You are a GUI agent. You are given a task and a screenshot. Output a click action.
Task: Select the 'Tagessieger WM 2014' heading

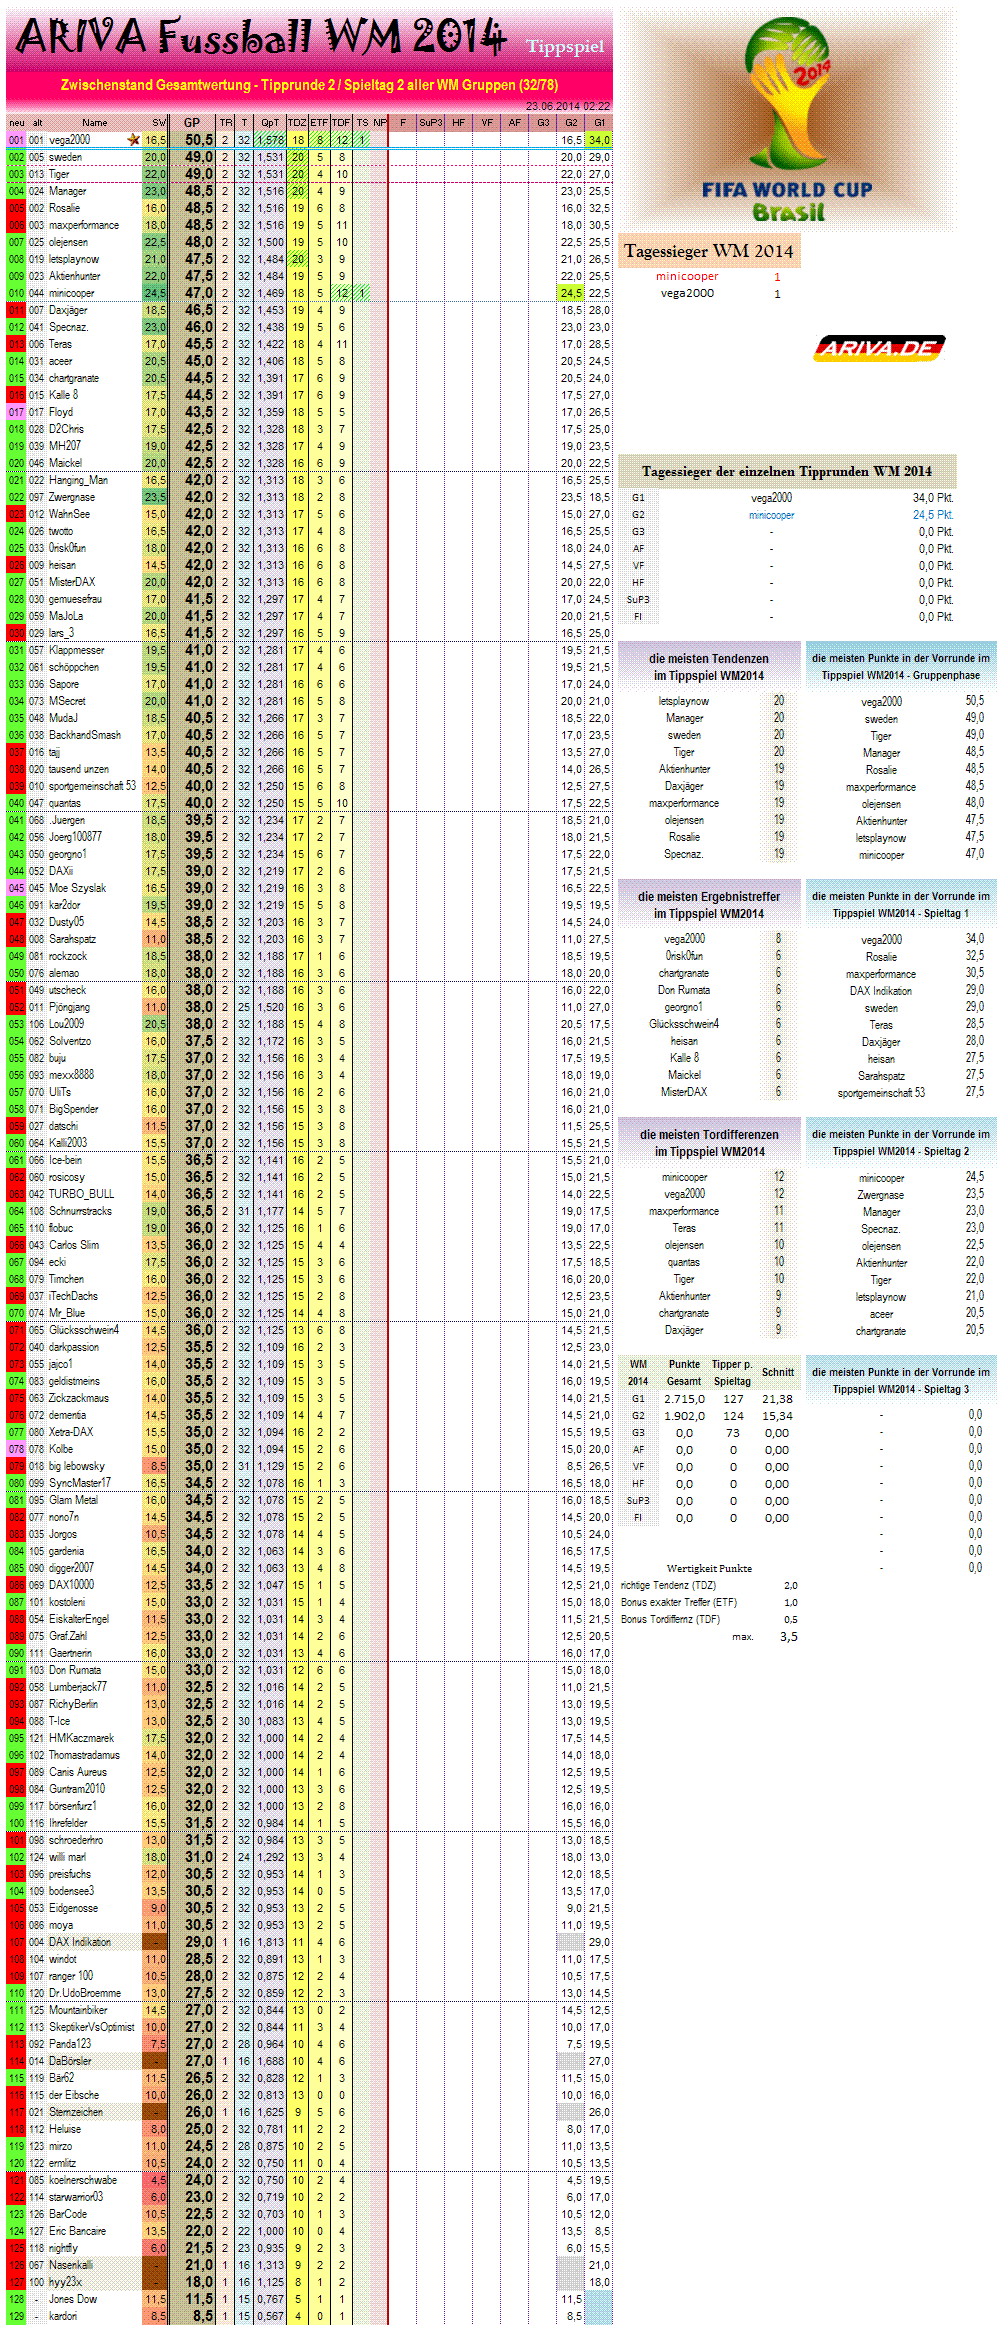point(708,251)
